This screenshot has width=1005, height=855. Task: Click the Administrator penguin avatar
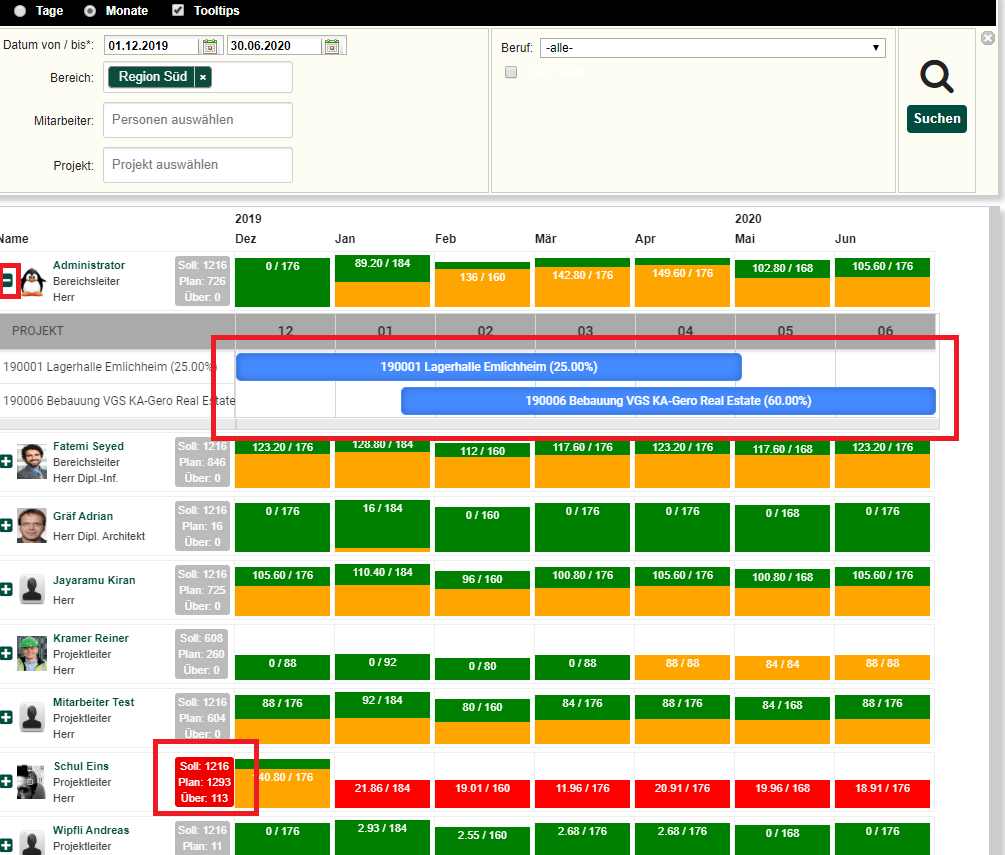[33, 282]
